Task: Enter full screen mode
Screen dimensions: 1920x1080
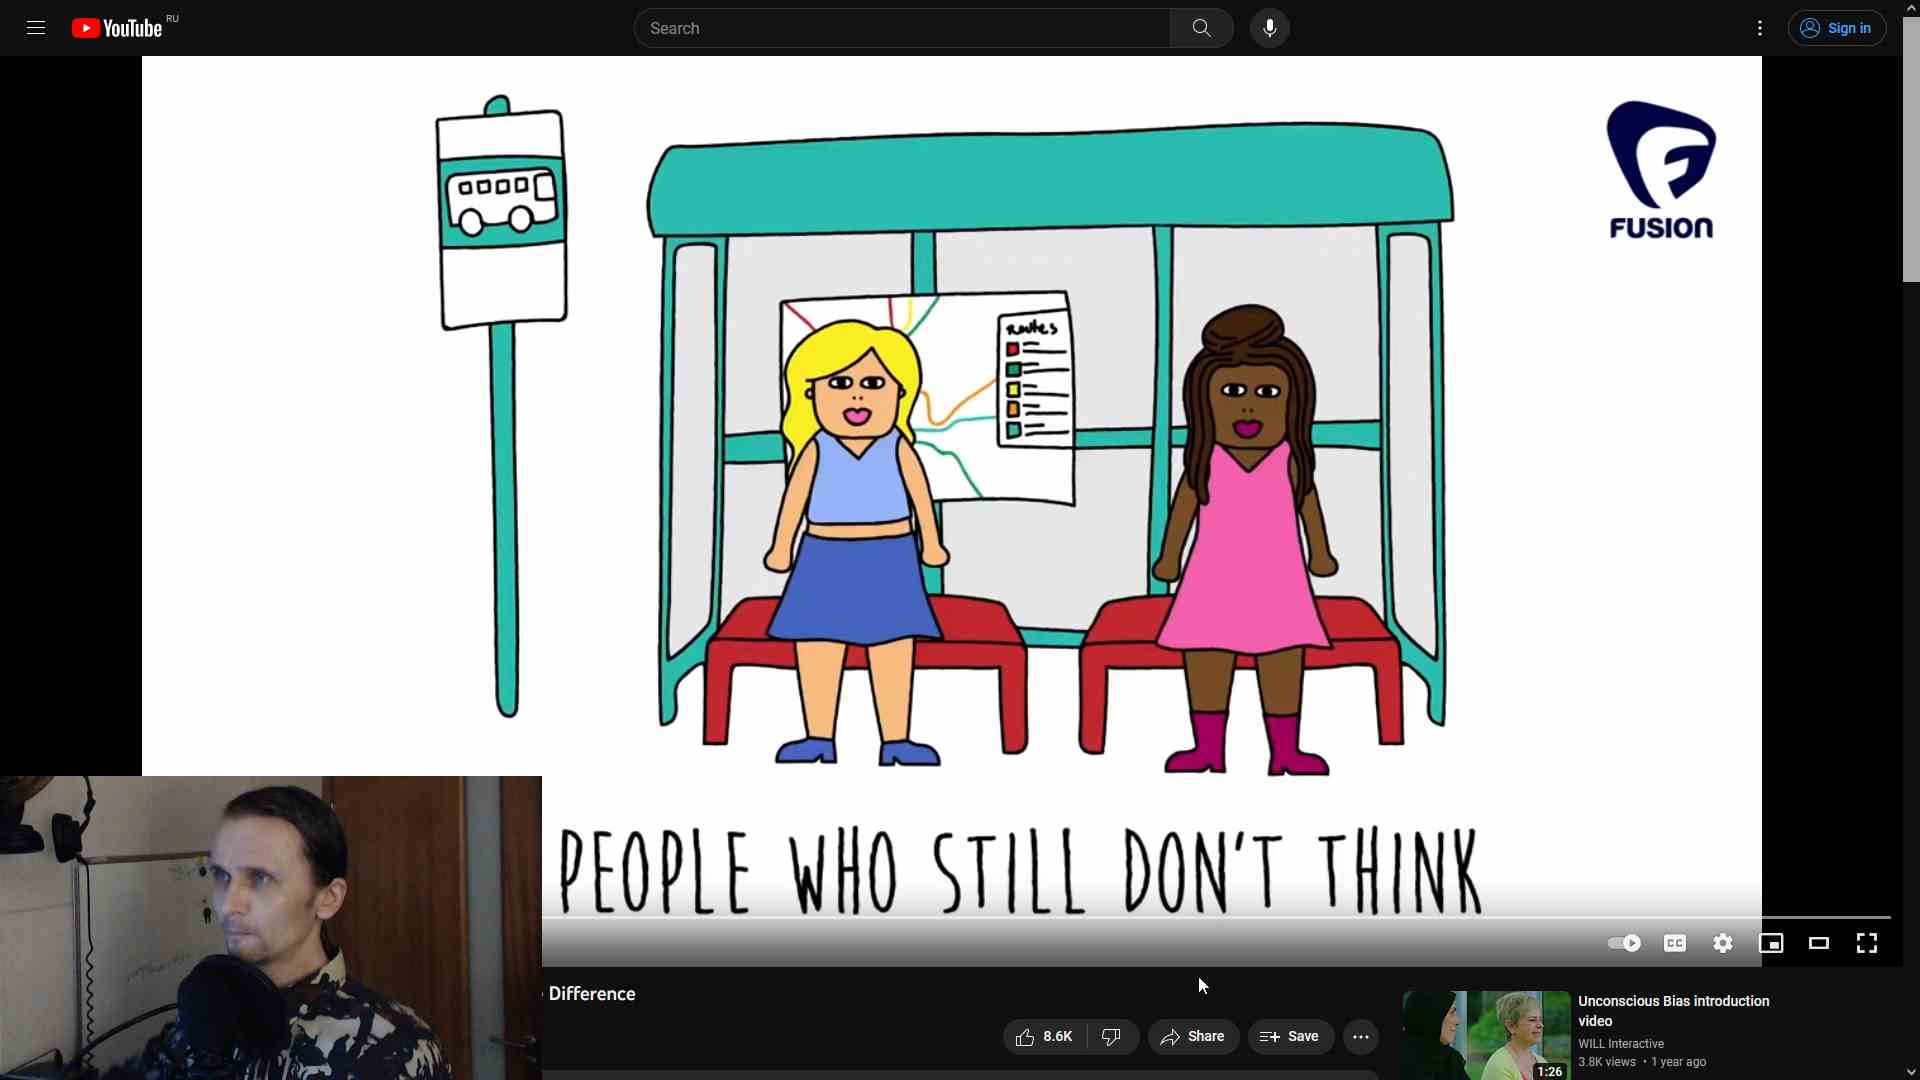Action: 1866,943
